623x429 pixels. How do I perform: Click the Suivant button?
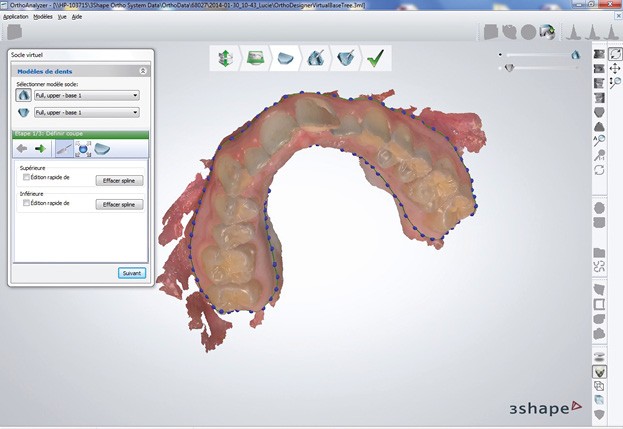point(131,272)
